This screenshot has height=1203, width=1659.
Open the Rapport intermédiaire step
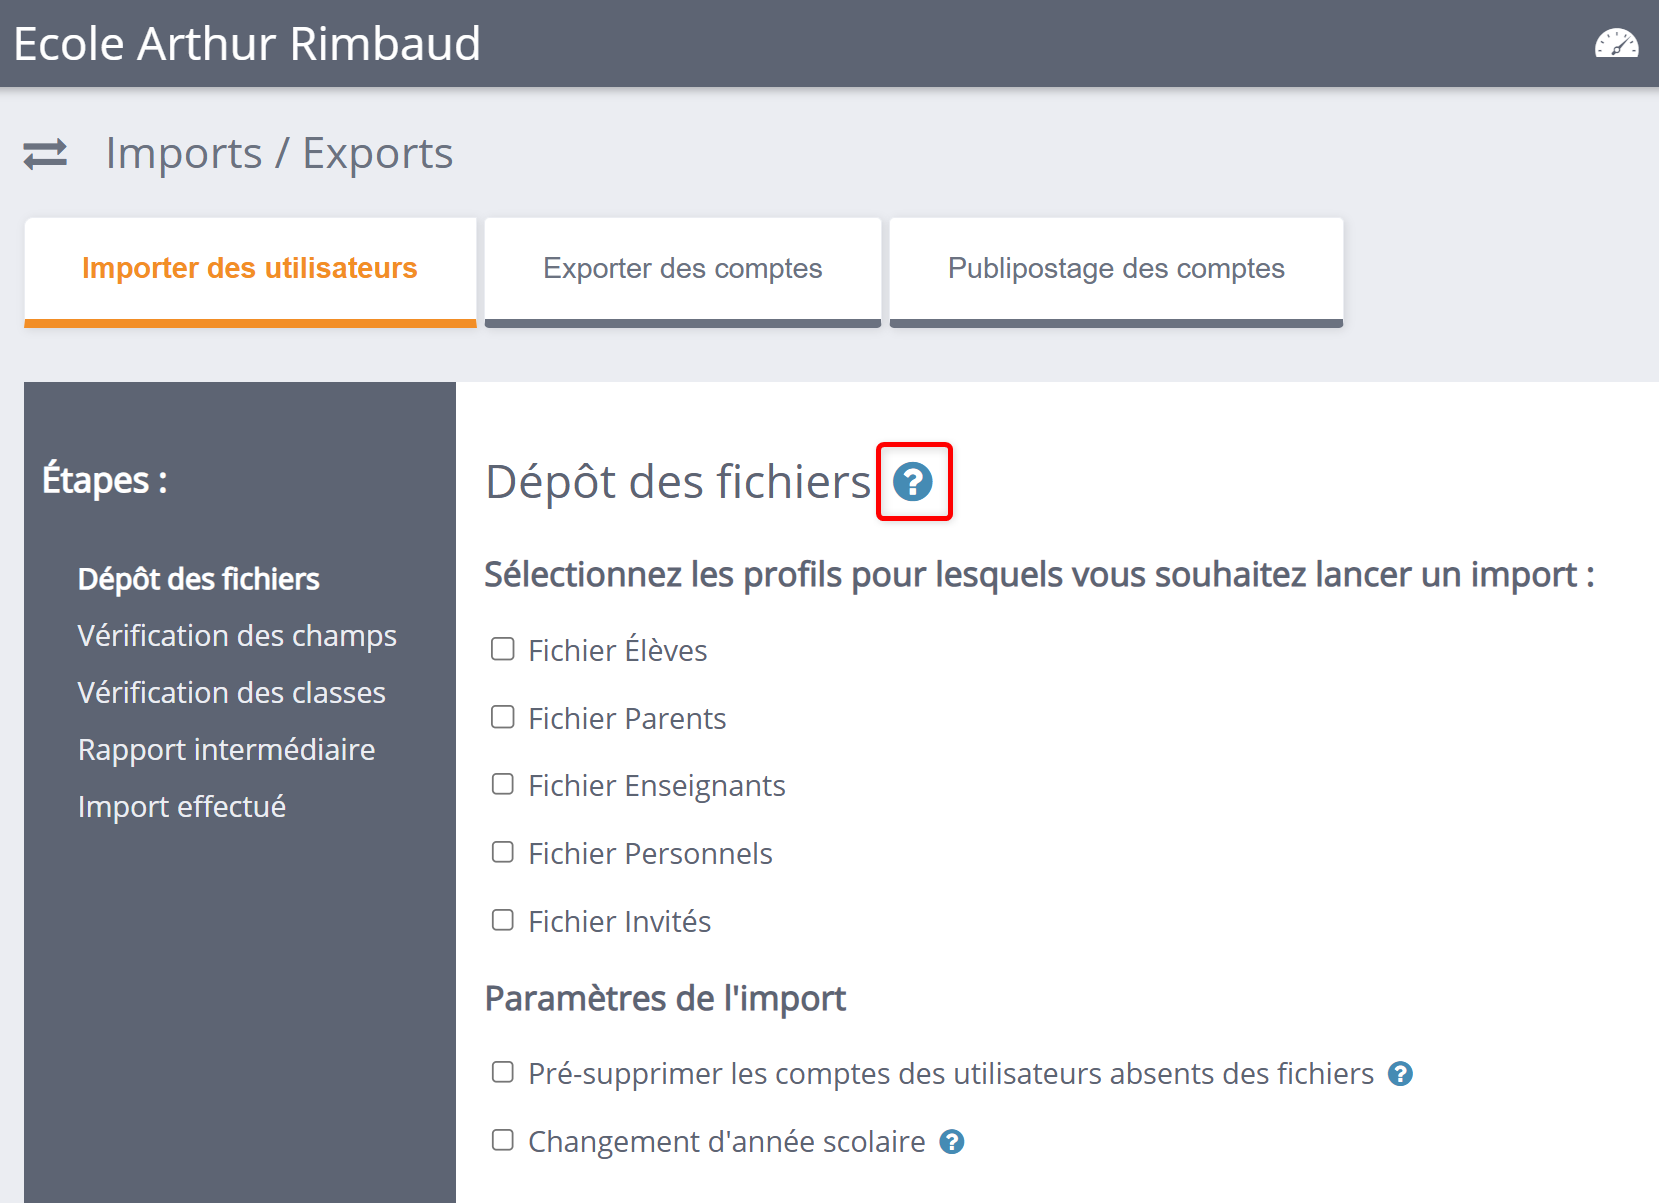226,750
